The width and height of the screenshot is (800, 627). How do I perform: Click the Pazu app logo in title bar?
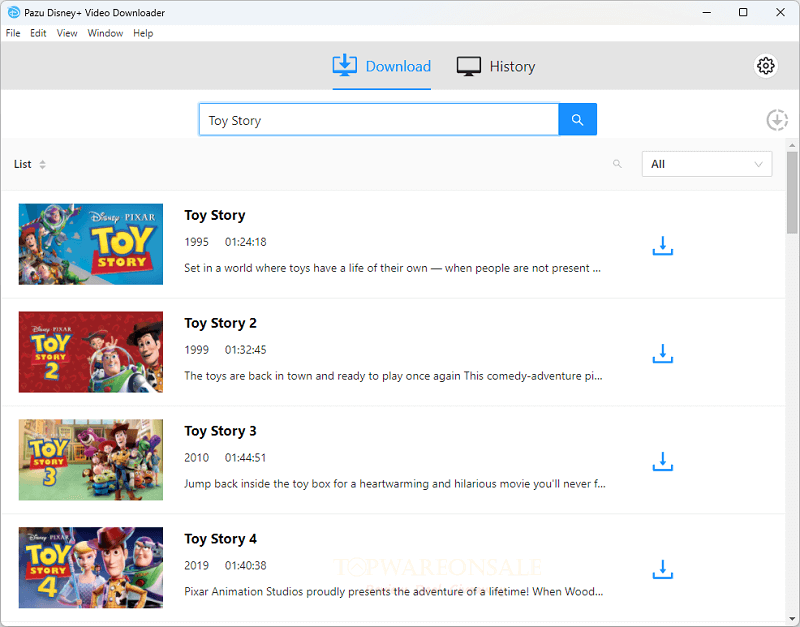14,12
